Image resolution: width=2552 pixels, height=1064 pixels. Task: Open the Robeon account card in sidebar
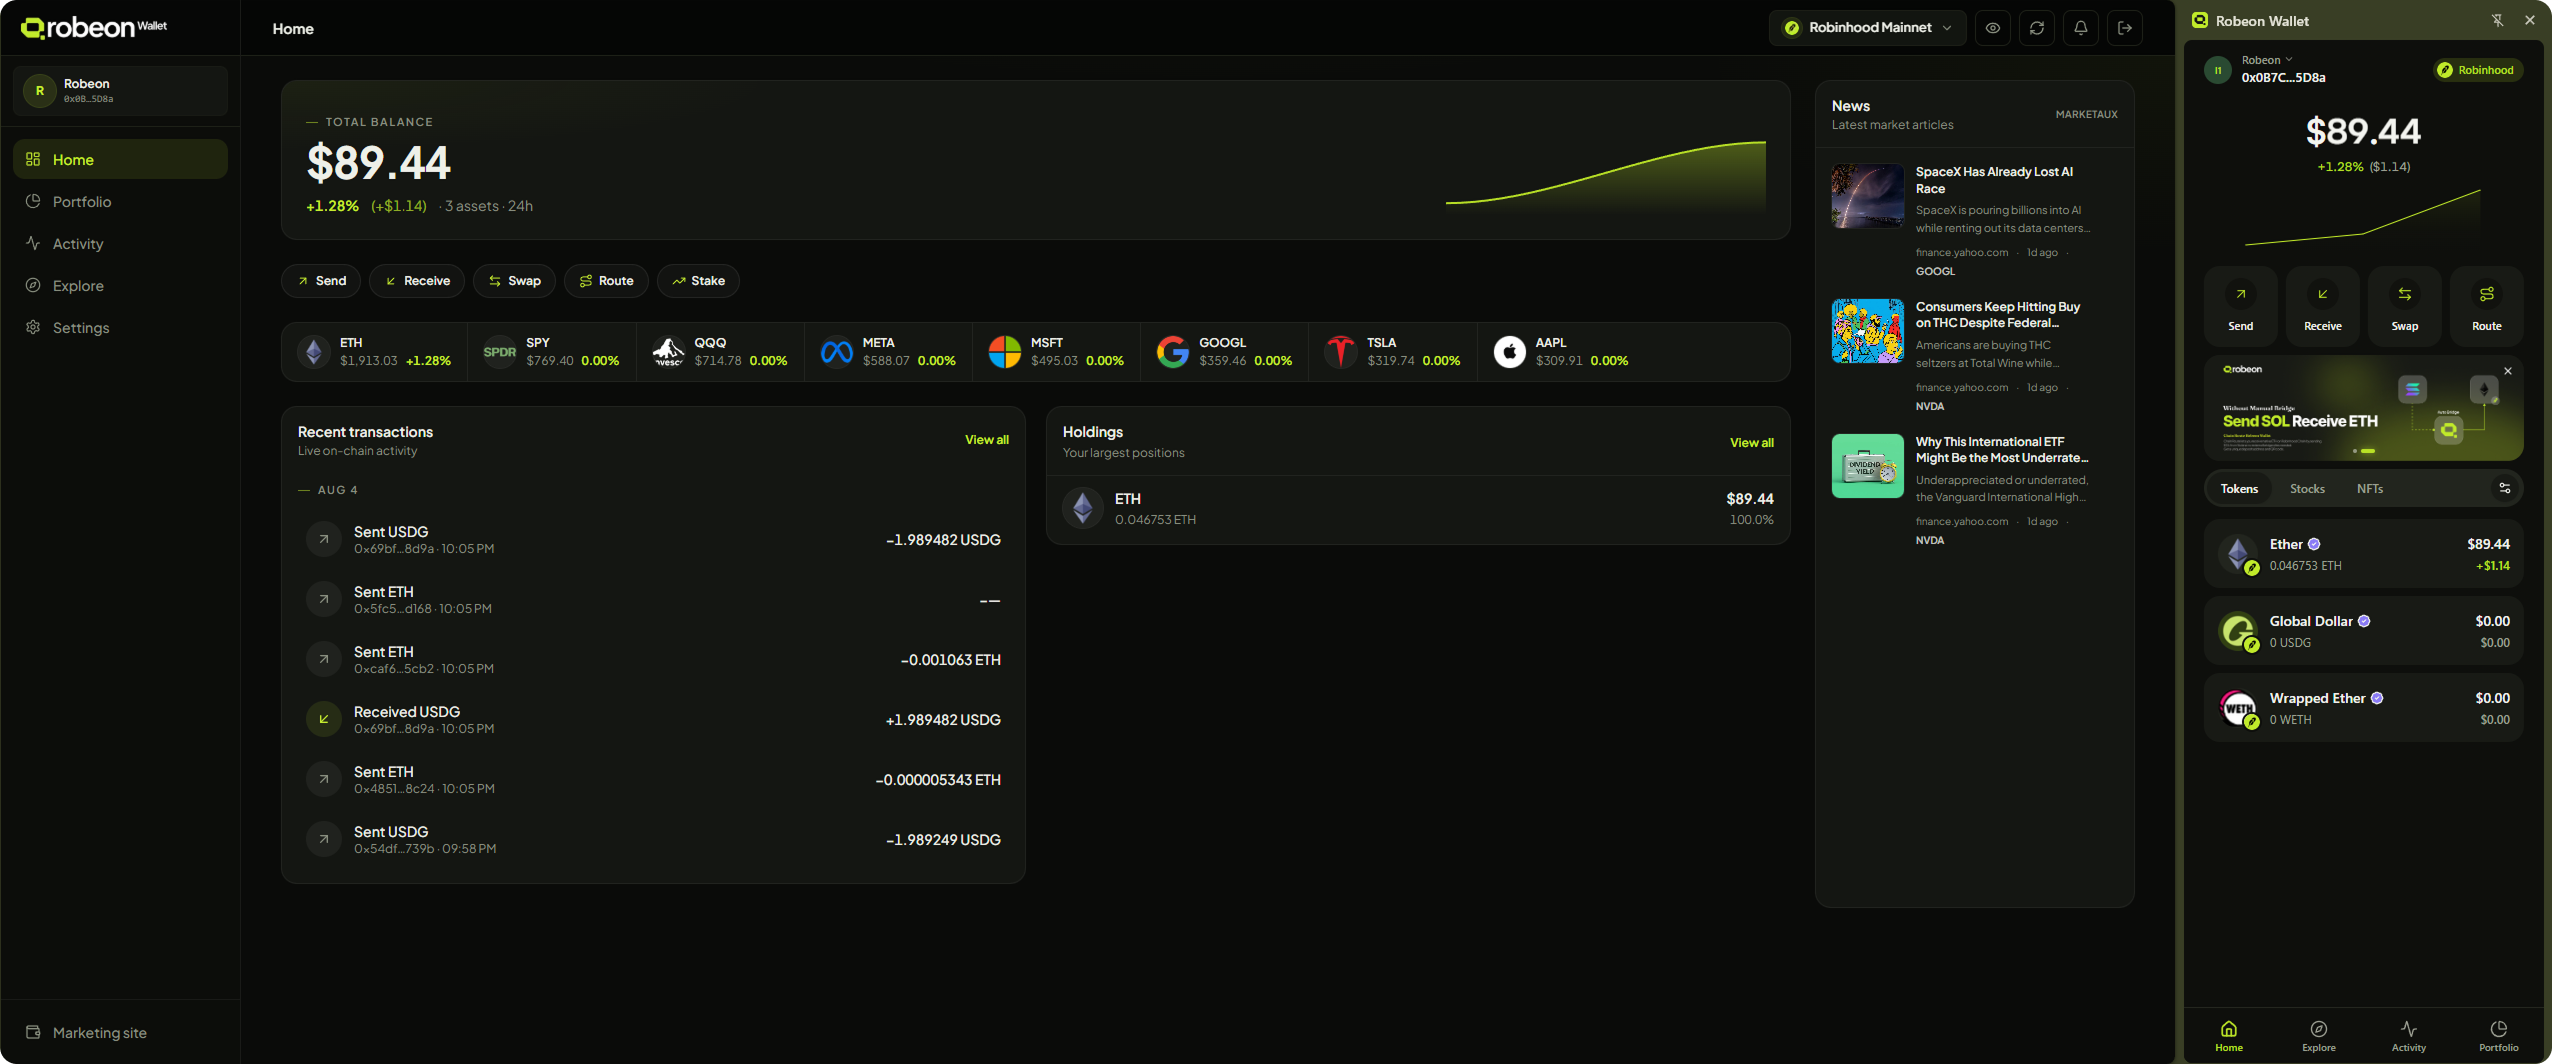pyautogui.click(x=120, y=90)
